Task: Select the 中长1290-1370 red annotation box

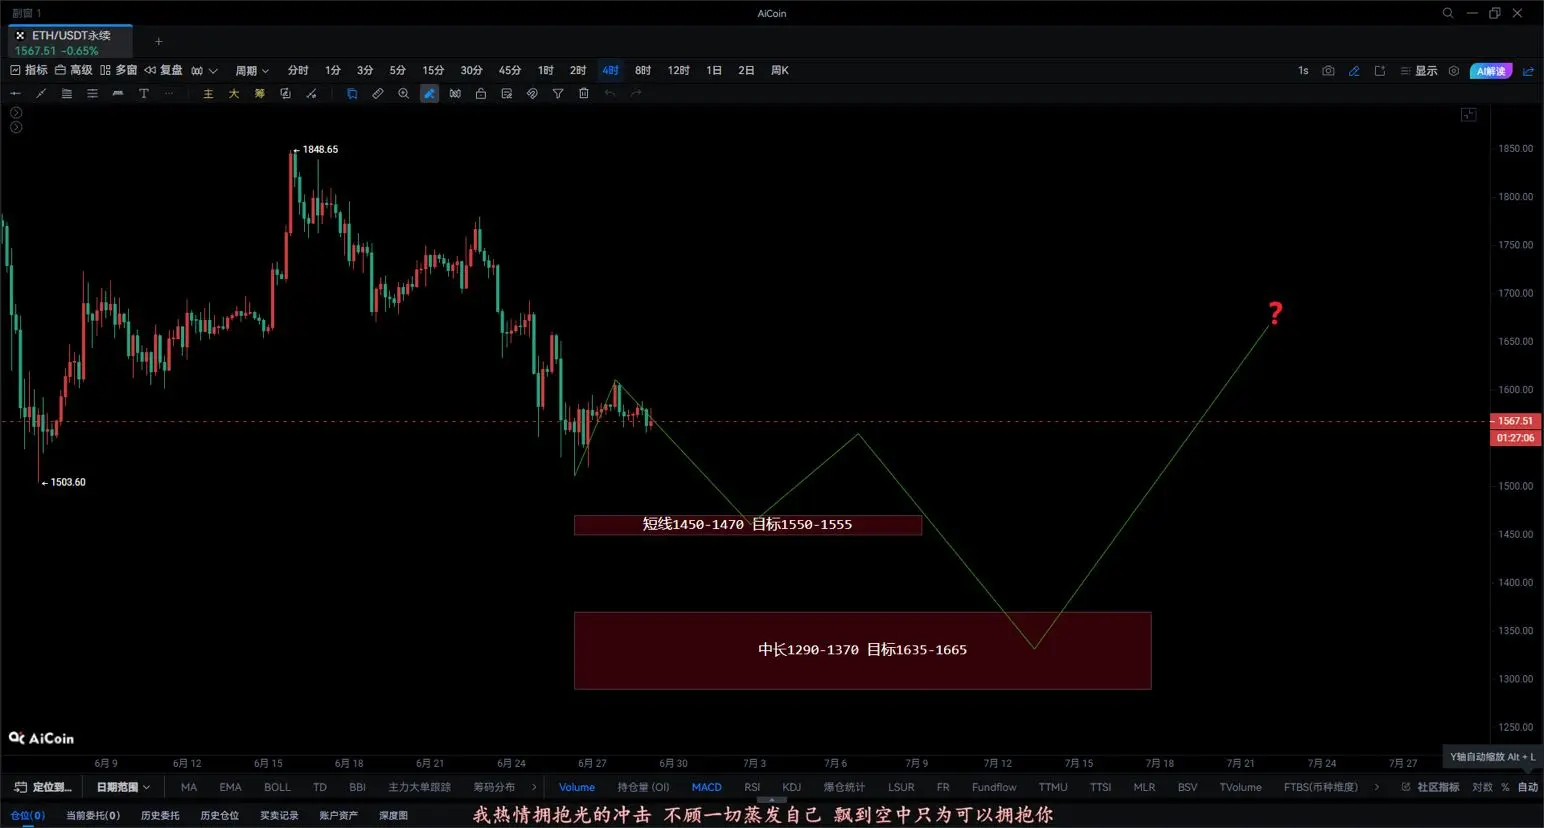Action: click(x=863, y=651)
